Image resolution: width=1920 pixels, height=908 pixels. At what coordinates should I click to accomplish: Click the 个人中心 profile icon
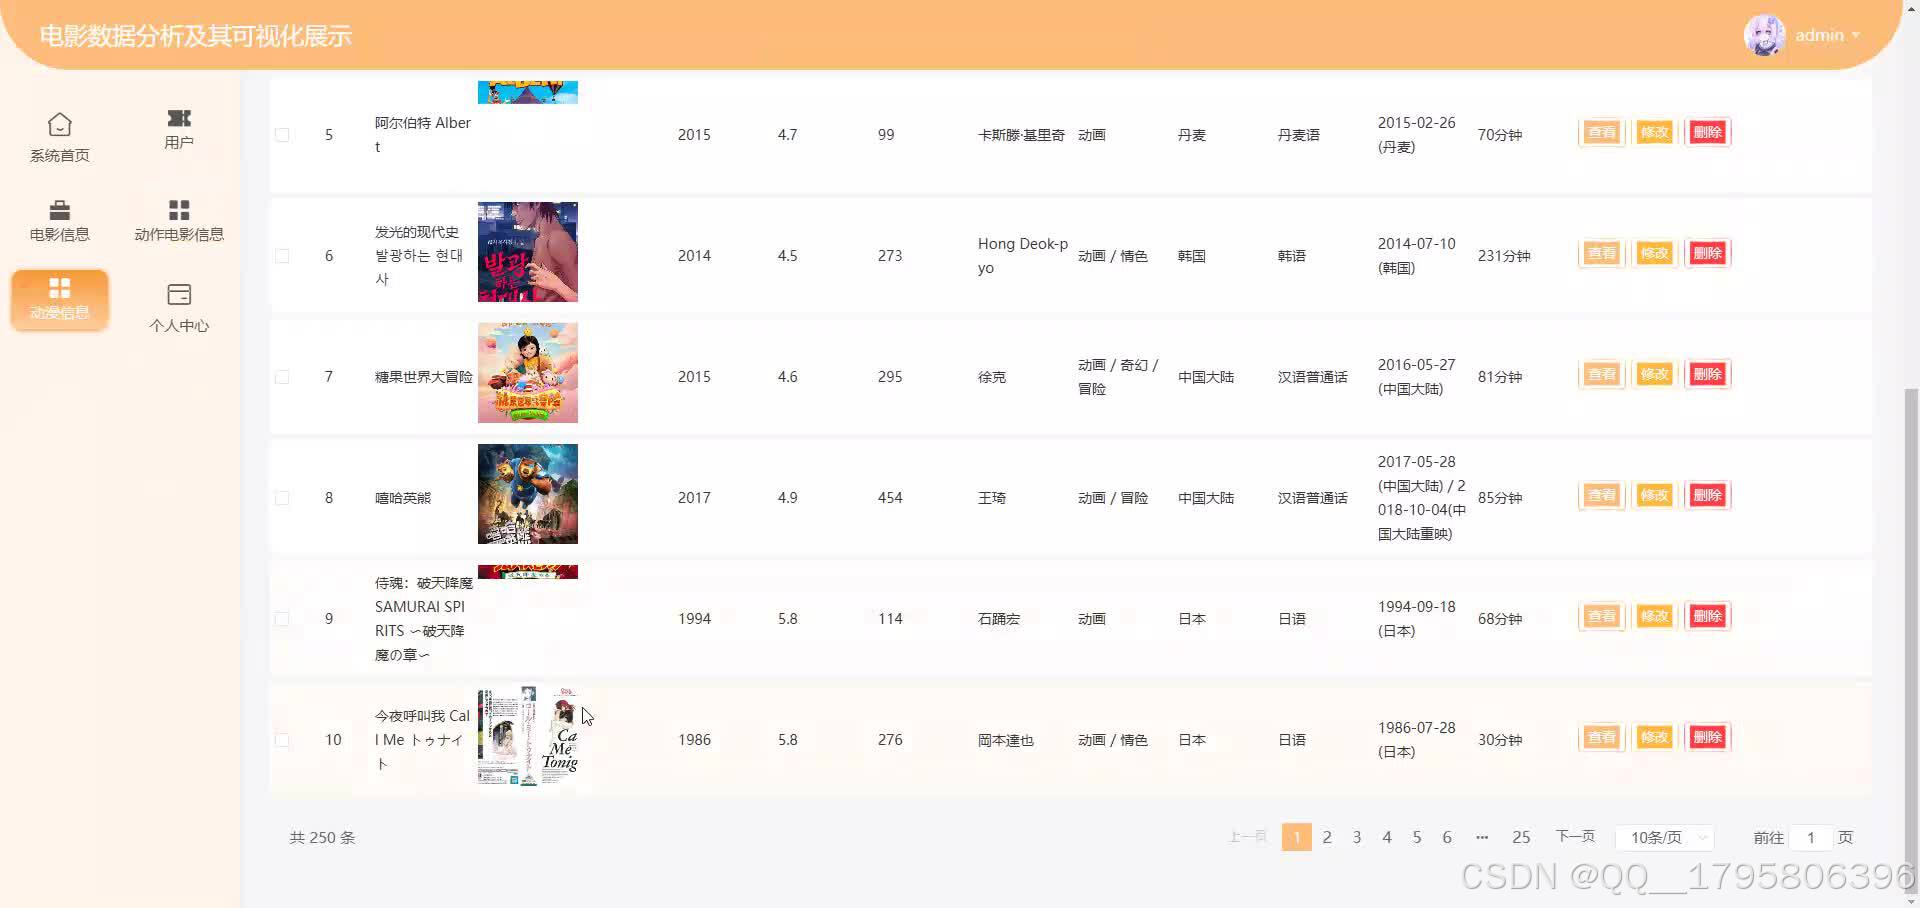pos(178,293)
